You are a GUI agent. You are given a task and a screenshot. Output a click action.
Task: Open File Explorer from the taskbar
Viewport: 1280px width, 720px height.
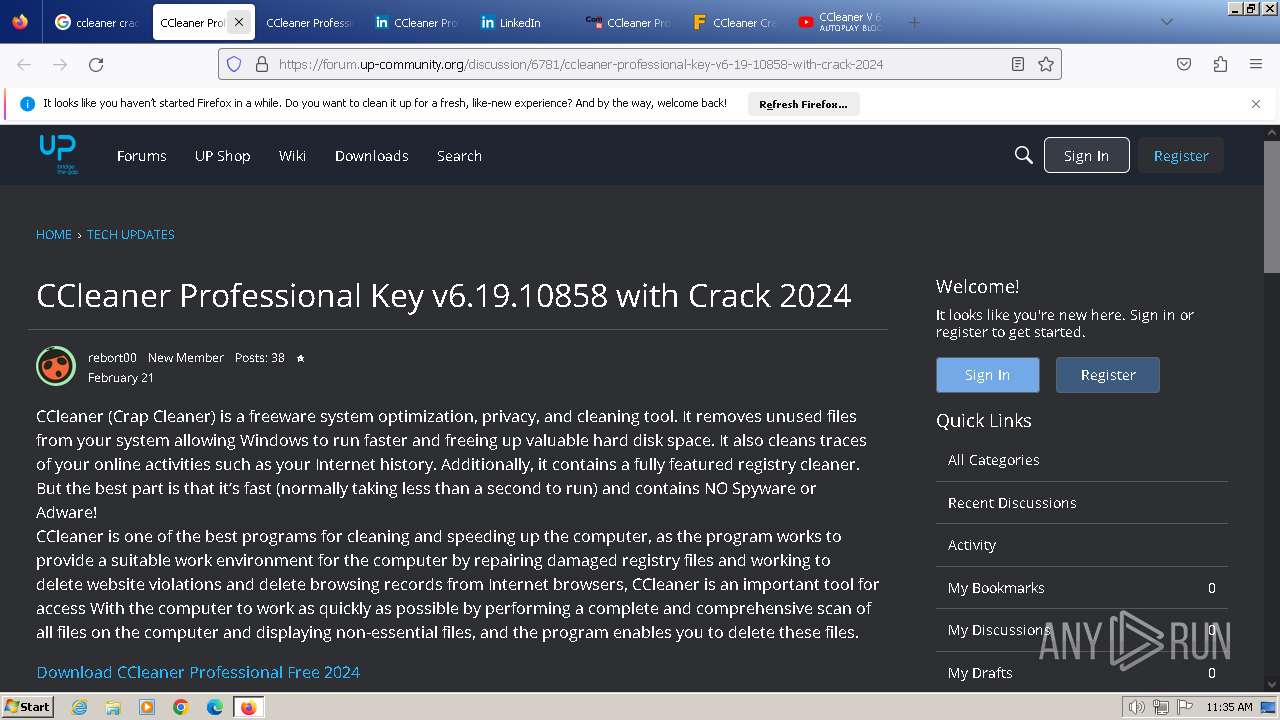[x=113, y=707]
